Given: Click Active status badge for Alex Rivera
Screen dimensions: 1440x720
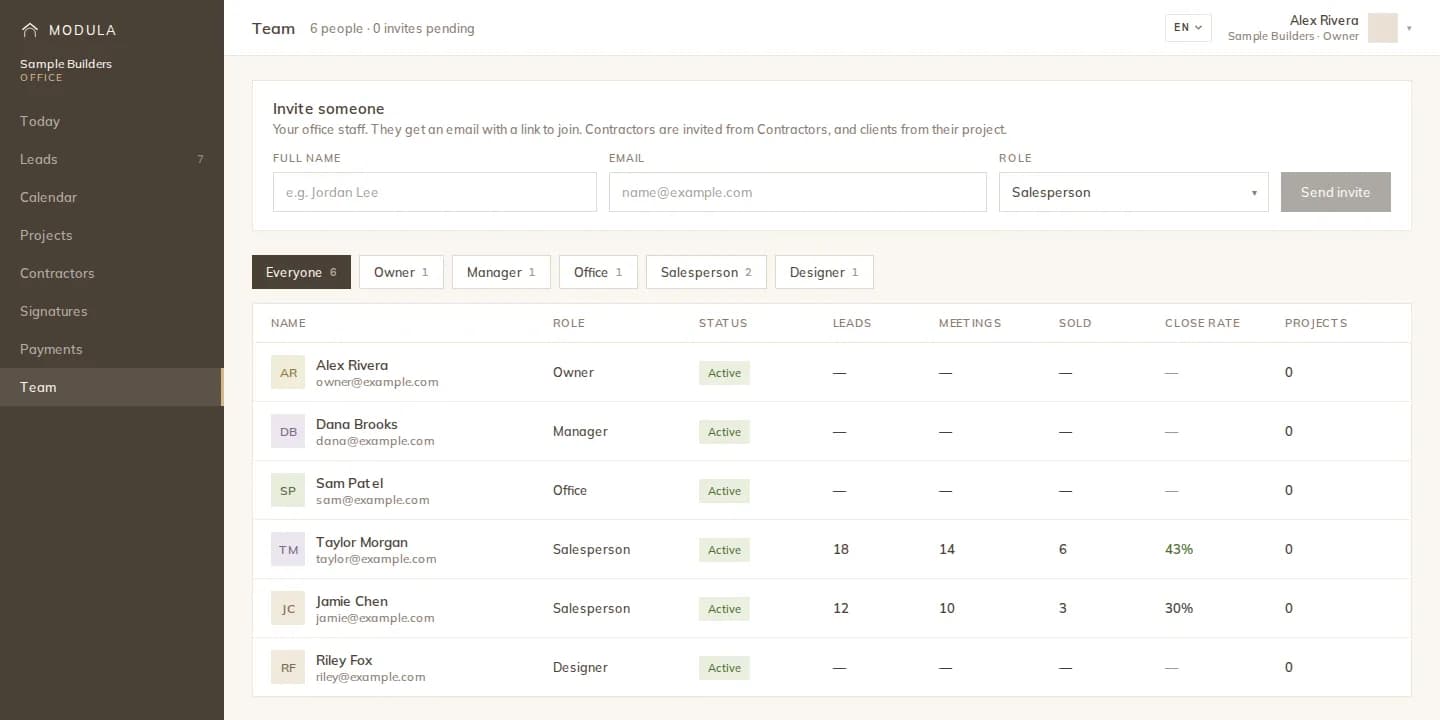Looking at the screenshot, I should pyautogui.click(x=724, y=373).
